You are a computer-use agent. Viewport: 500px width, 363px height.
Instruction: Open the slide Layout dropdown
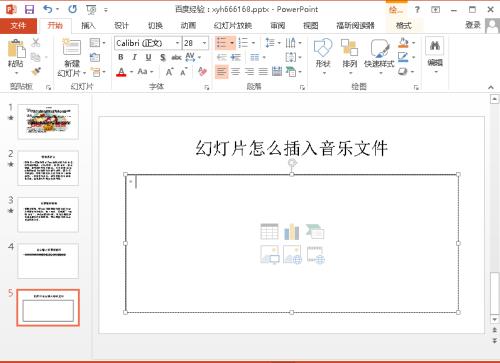pyautogui.click(x=97, y=43)
